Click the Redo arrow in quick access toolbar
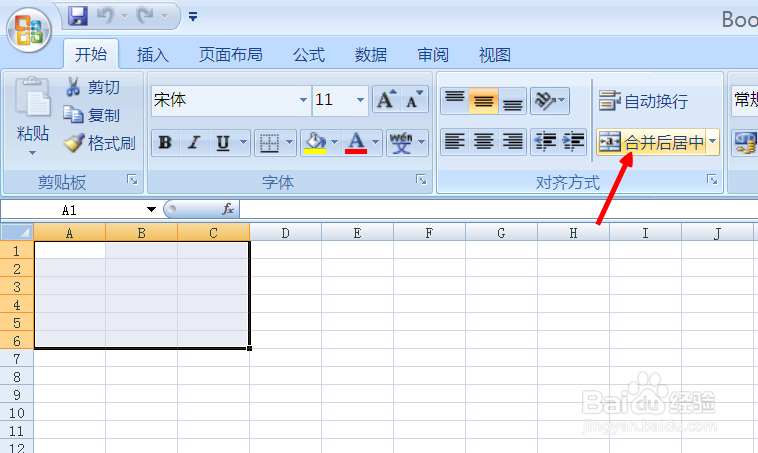 [x=145, y=16]
